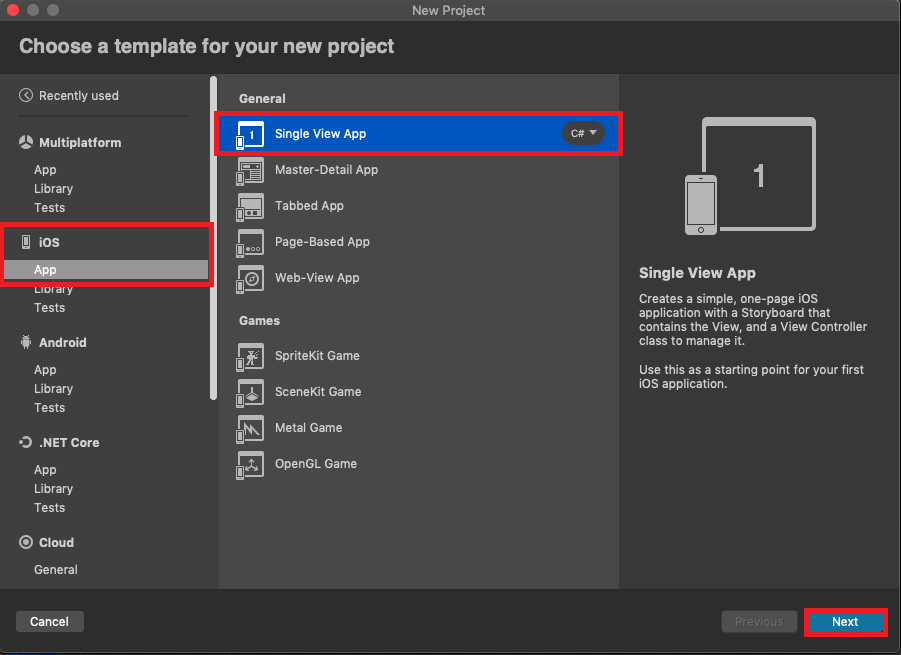This screenshot has height=655, width=901.
Task: Pick the Metal Game template icon
Action: click(249, 429)
